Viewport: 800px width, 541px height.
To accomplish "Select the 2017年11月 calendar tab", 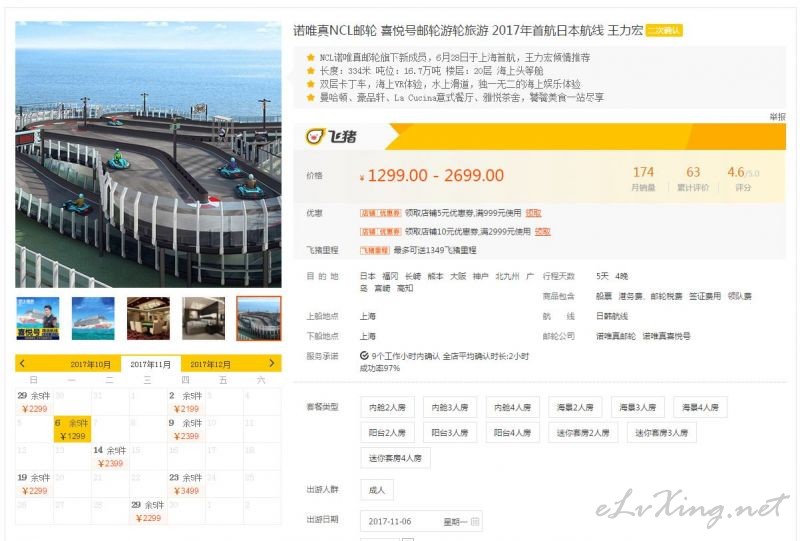I will 151,364.
